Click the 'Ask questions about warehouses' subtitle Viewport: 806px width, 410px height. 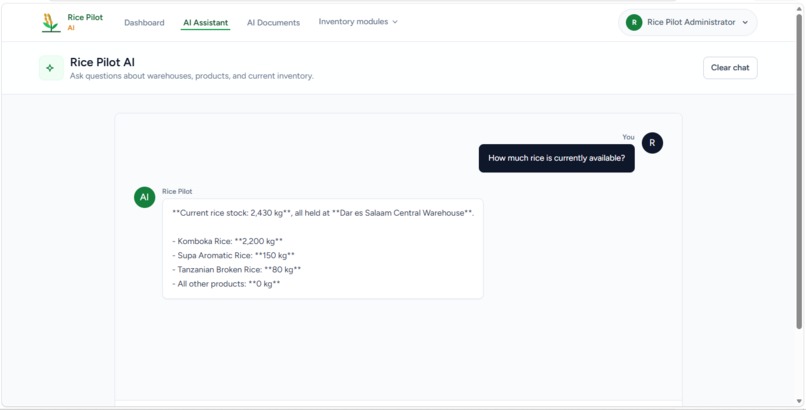point(192,76)
